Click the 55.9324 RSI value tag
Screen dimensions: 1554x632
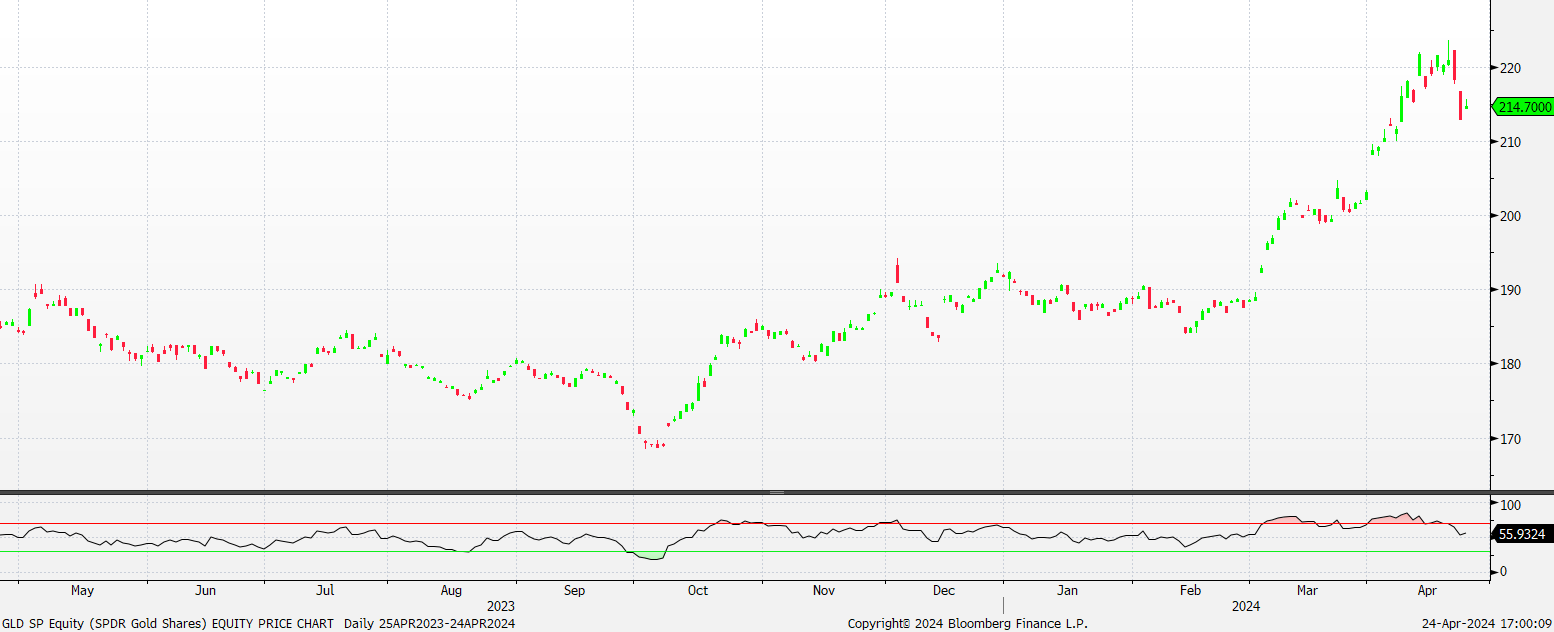coord(1524,534)
